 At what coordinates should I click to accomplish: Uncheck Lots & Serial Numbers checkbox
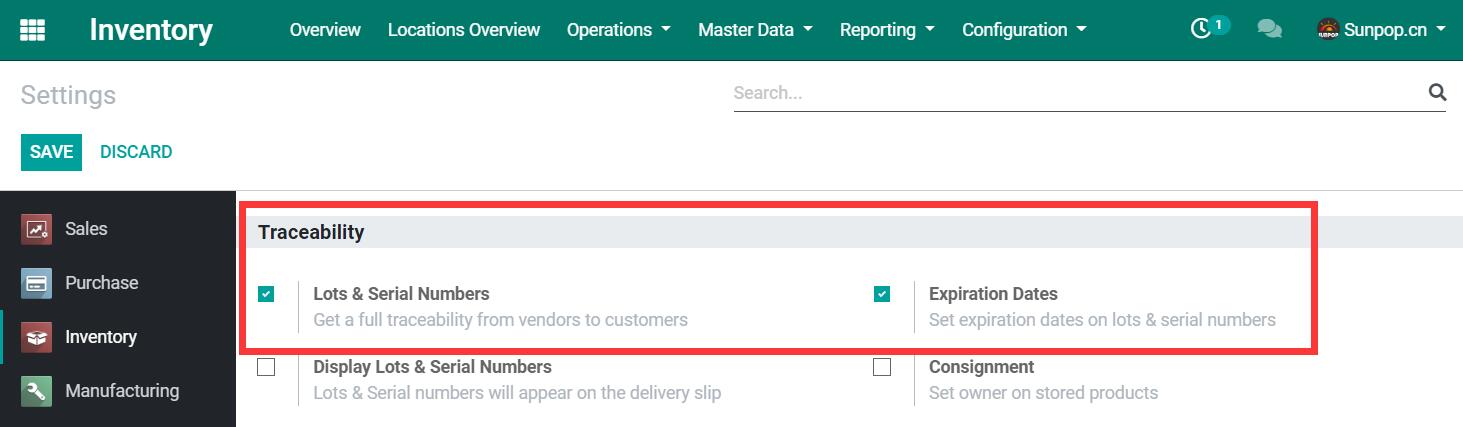[x=266, y=294]
